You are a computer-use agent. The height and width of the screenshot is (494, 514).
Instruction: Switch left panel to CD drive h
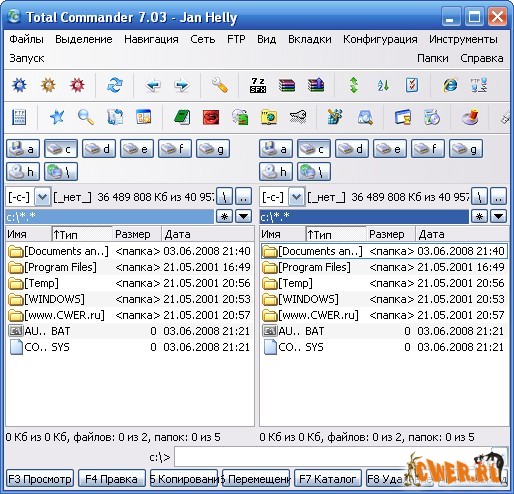click(23, 172)
